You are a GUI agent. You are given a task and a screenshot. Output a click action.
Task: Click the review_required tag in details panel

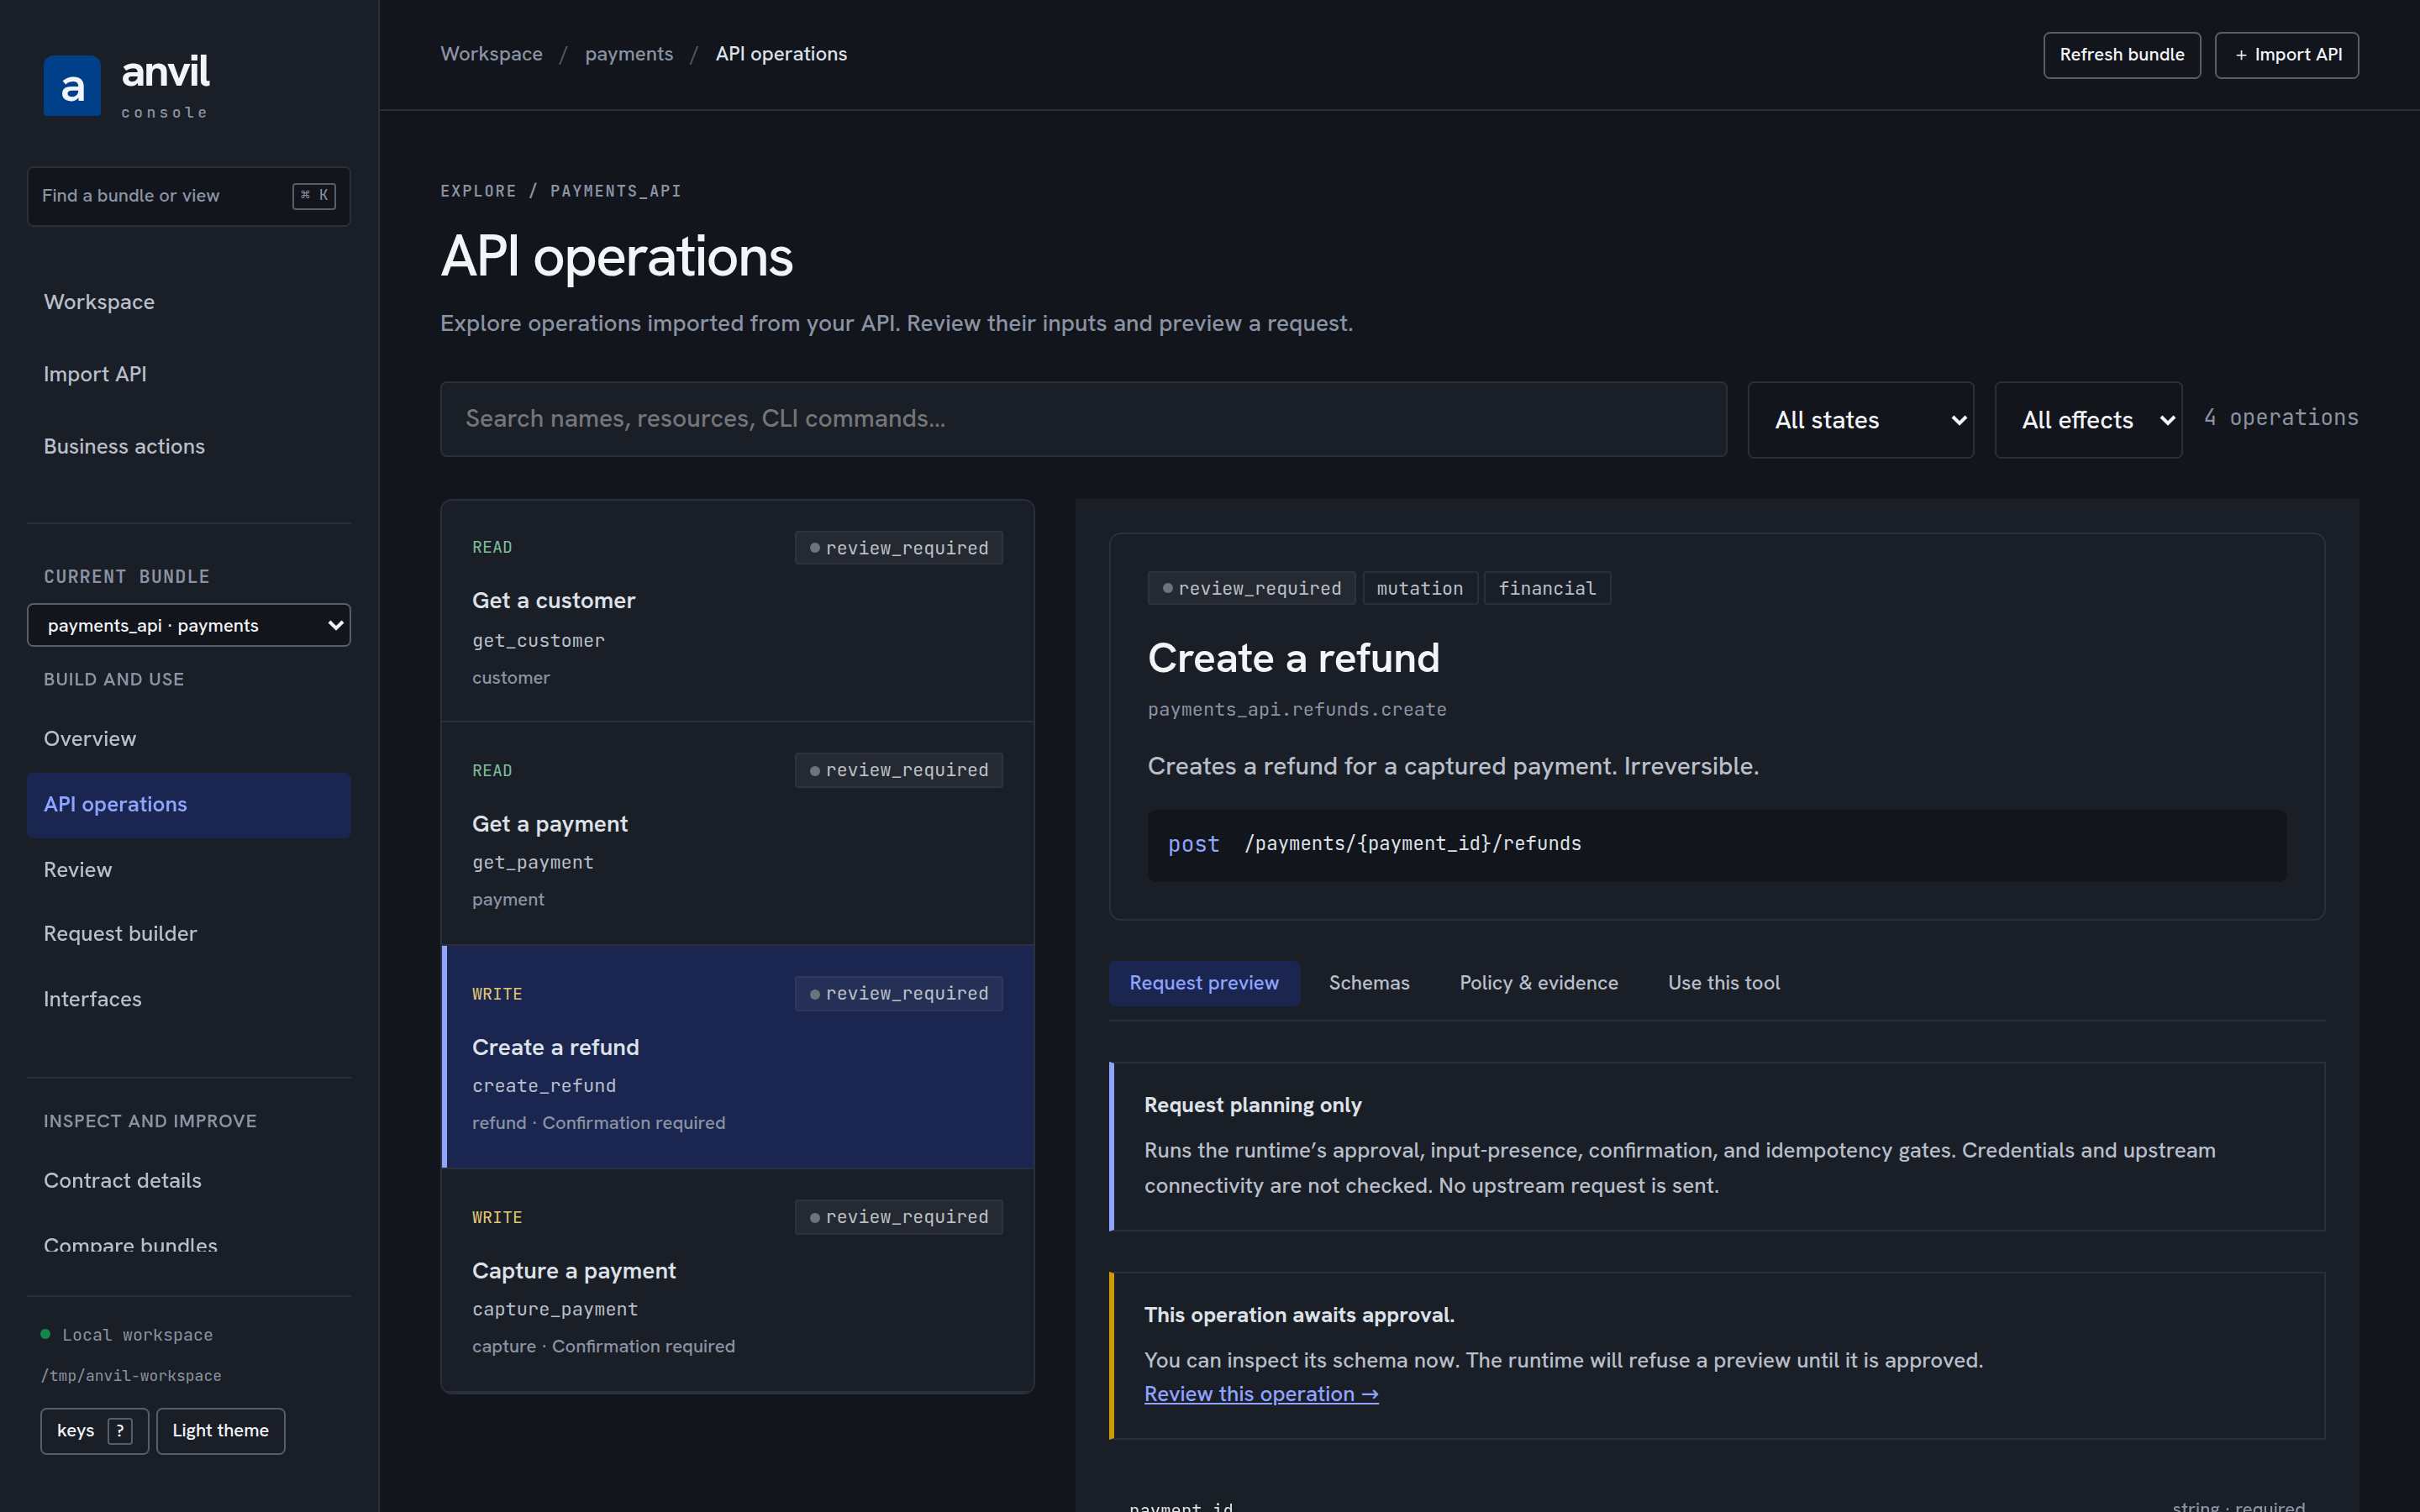pos(1252,588)
